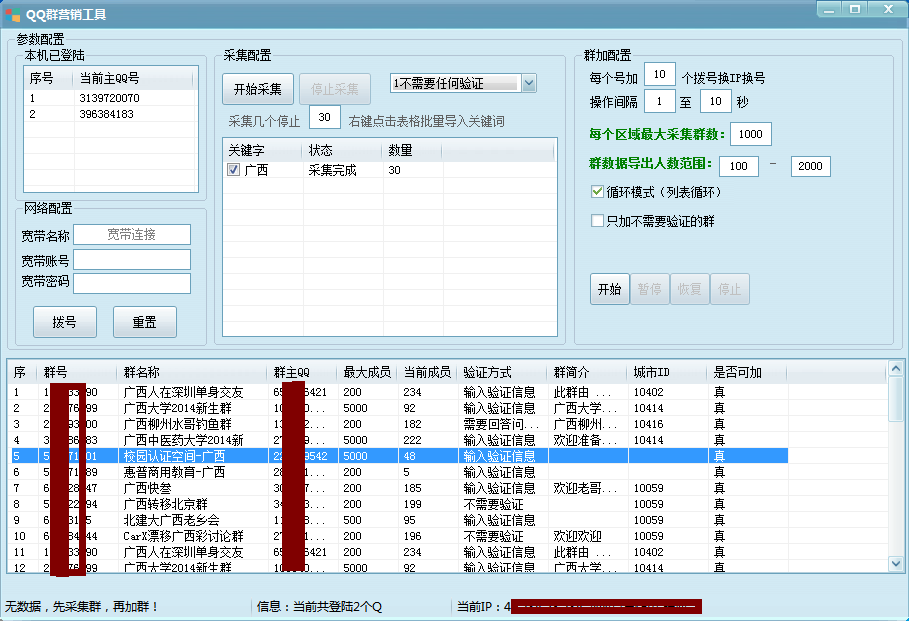Click the 恢复 resume button
Screen dimensions: 909x621
click(x=689, y=289)
